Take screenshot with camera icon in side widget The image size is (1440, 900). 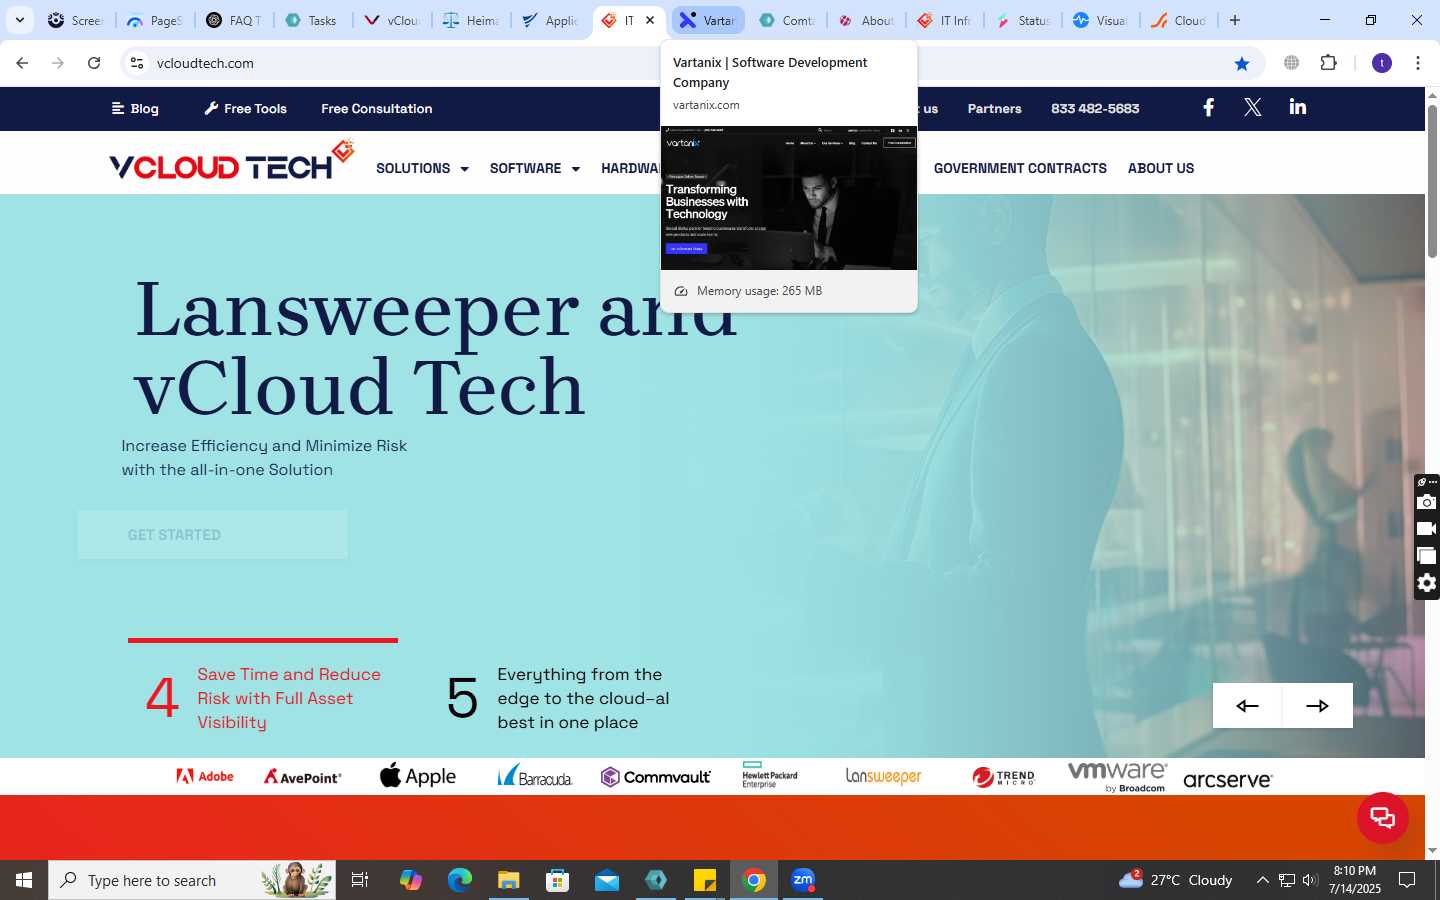tap(1427, 502)
